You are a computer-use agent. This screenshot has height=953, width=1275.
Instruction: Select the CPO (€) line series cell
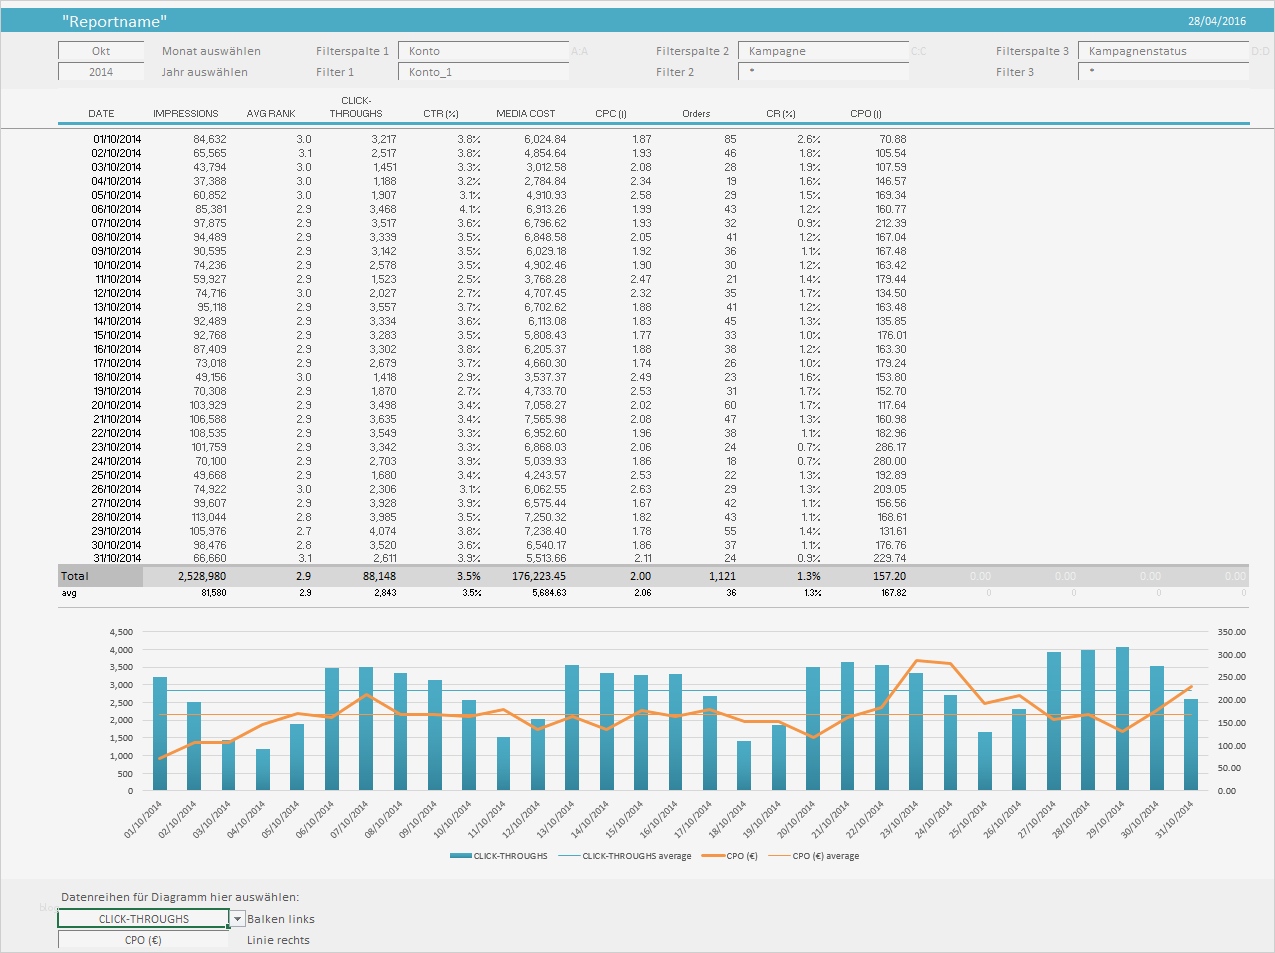point(143,940)
